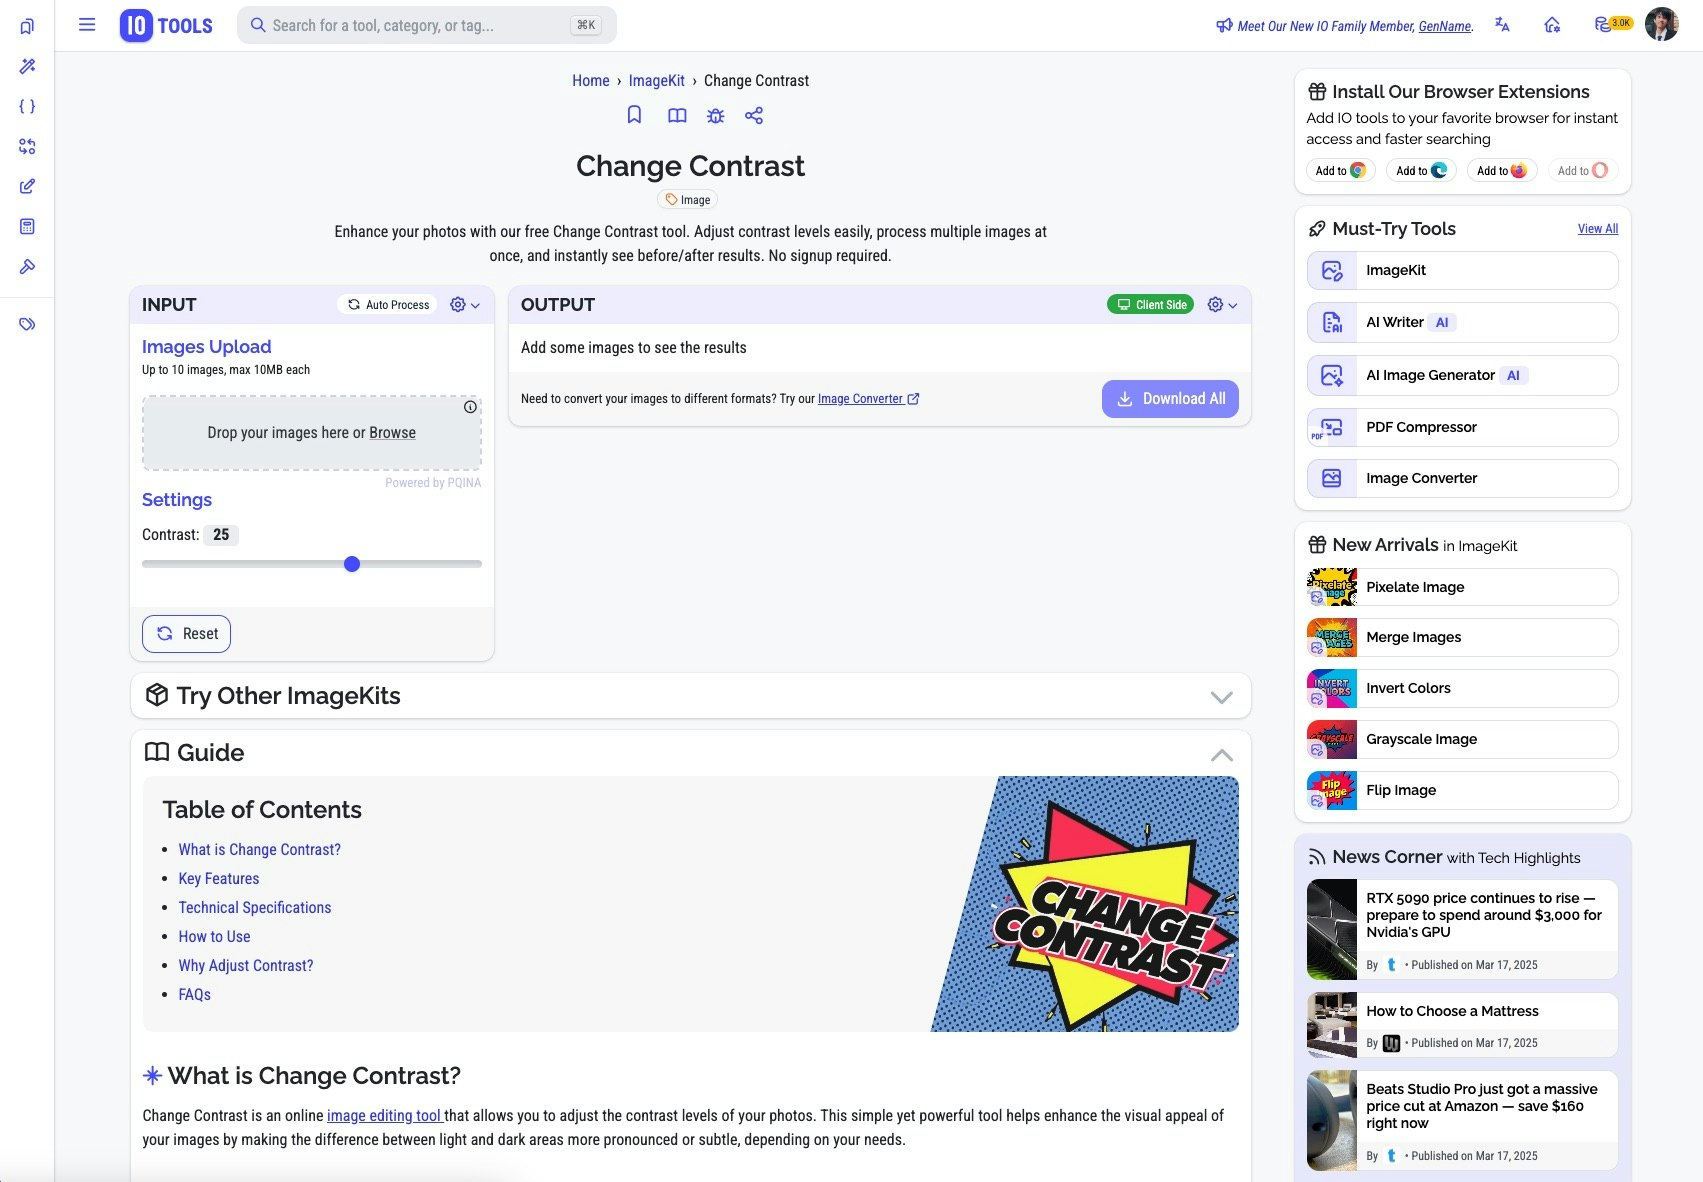The height and width of the screenshot is (1182, 1703).
Task: Open the Image Converter link in Output
Action: [x=868, y=399]
